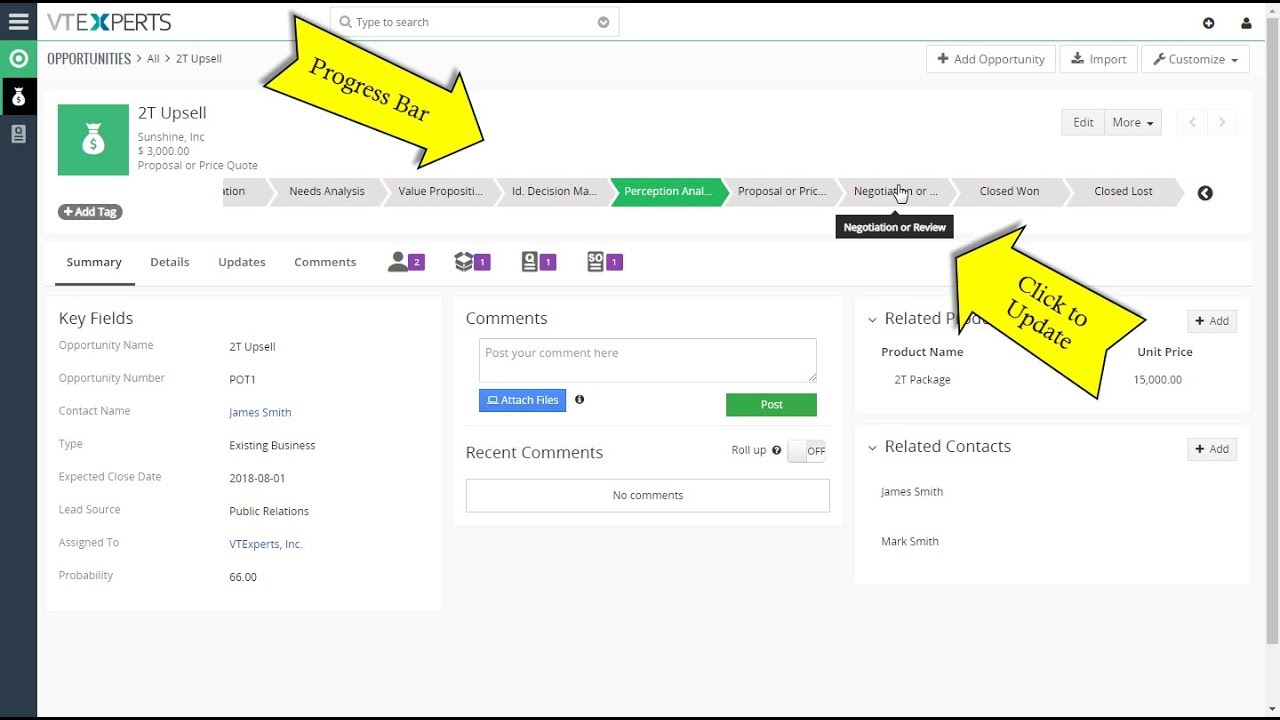The height and width of the screenshot is (720, 1280).
Task: Open the search type dropdown arrow
Action: [x=603, y=22]
